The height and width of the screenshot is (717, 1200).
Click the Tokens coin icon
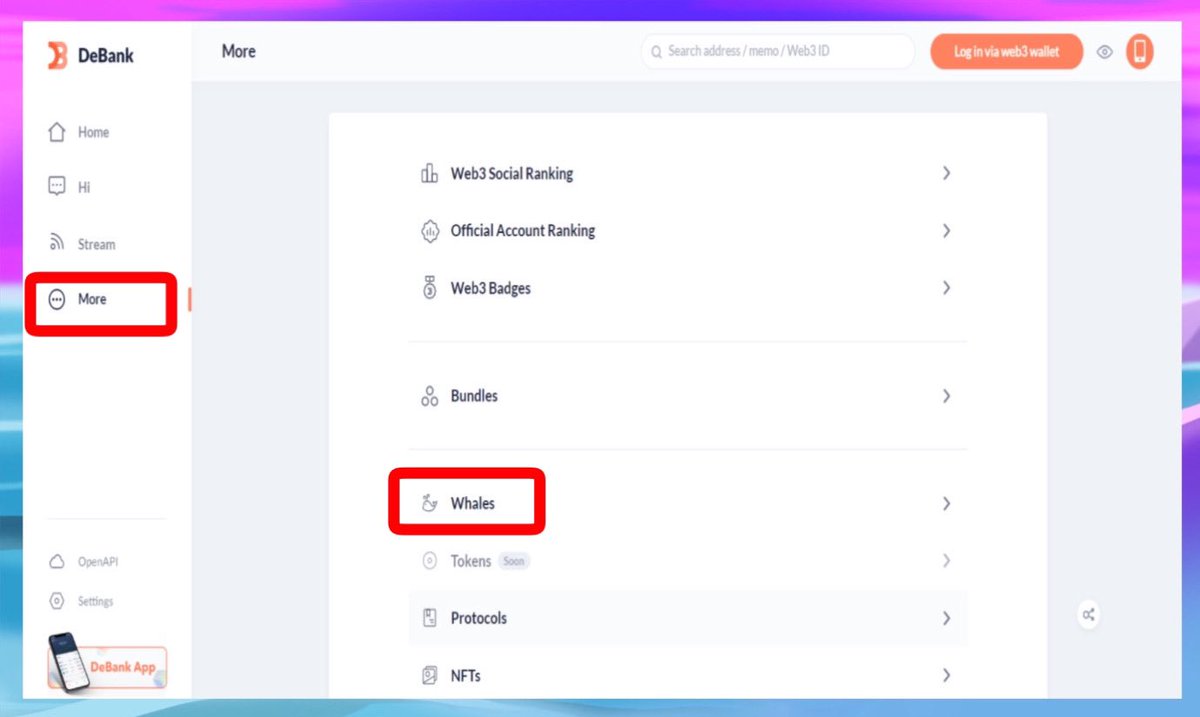(x=429, y=561)
